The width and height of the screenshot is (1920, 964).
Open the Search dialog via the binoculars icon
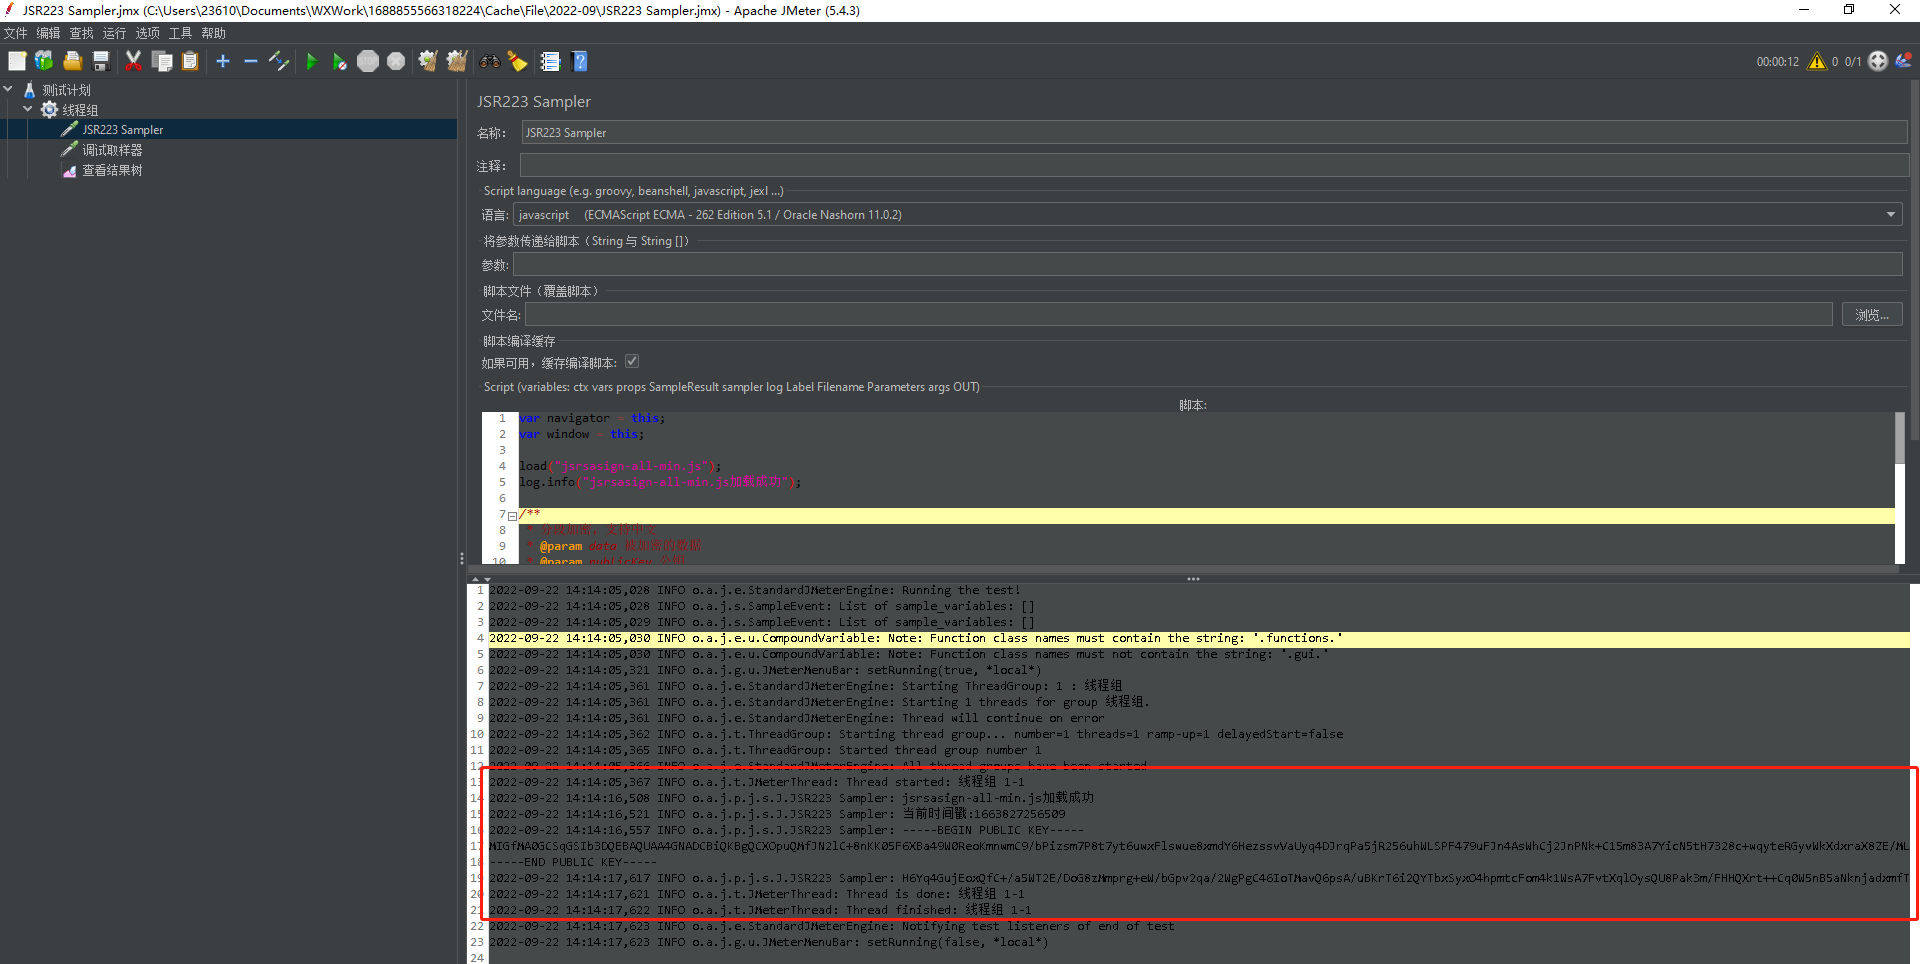(x=489, y=61)
